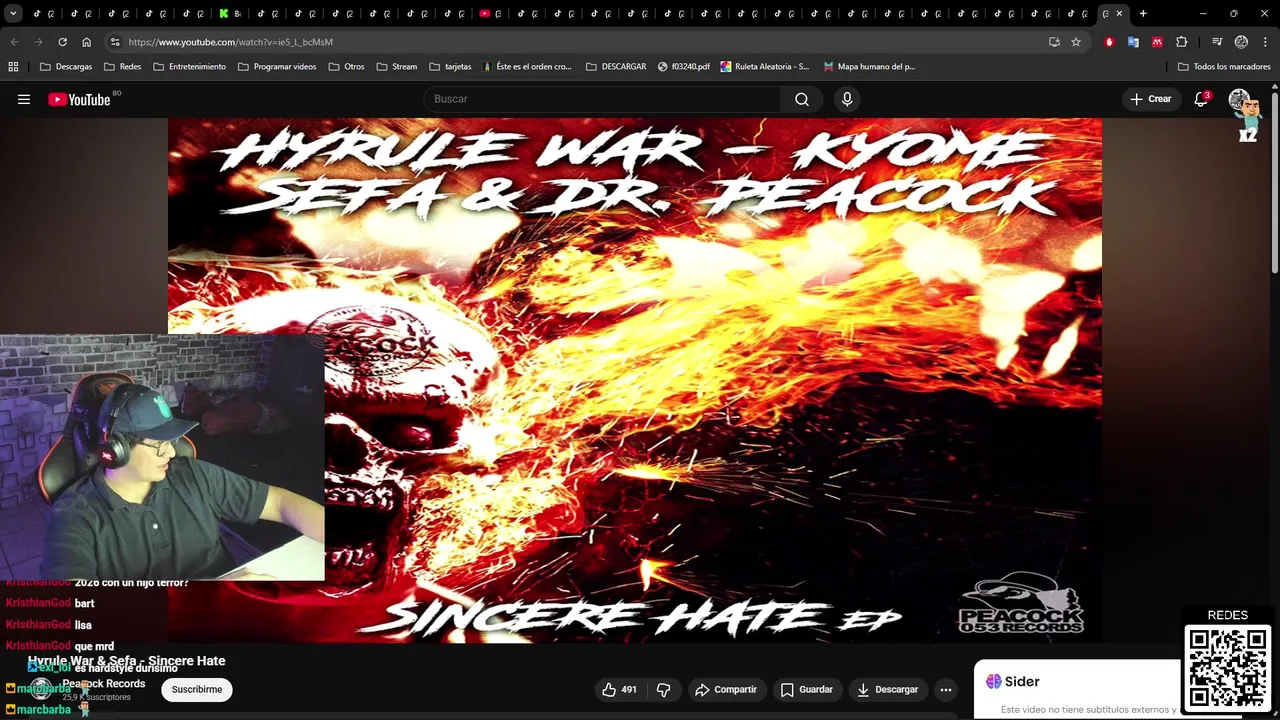Download video using Descargar button
Screen dimensions: 1280x720
click(x=887, y=689)
